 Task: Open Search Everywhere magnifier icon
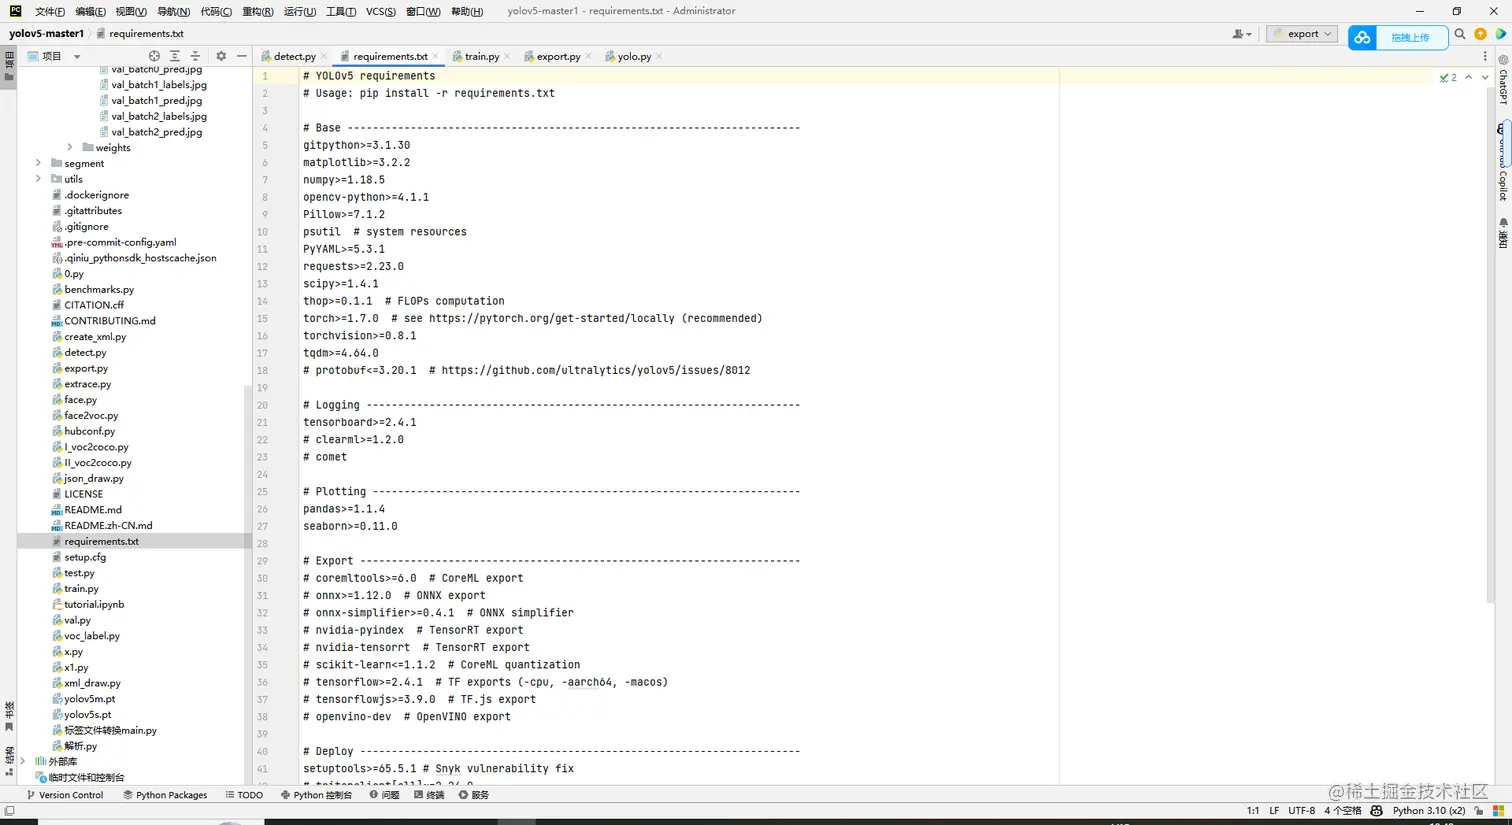(1460, 34)
